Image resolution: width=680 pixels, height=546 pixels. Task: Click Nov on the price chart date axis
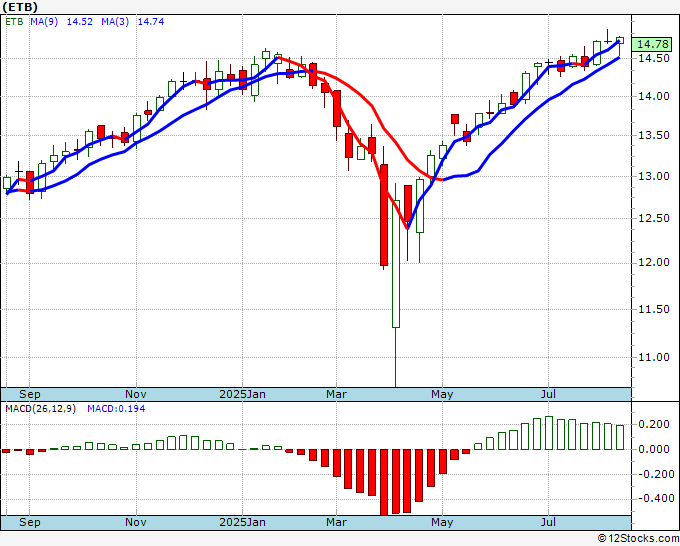[136, 394]
